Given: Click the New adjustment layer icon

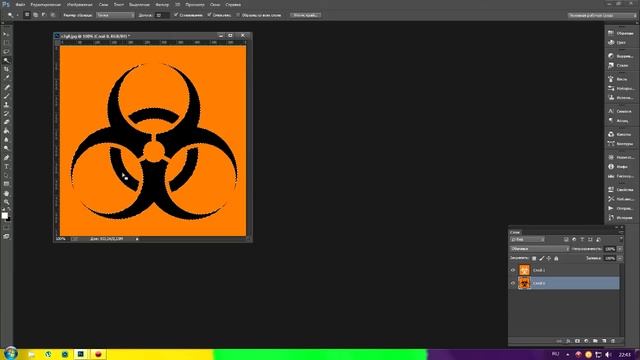Looking at the screenshot, I should [x=586, y=341].
